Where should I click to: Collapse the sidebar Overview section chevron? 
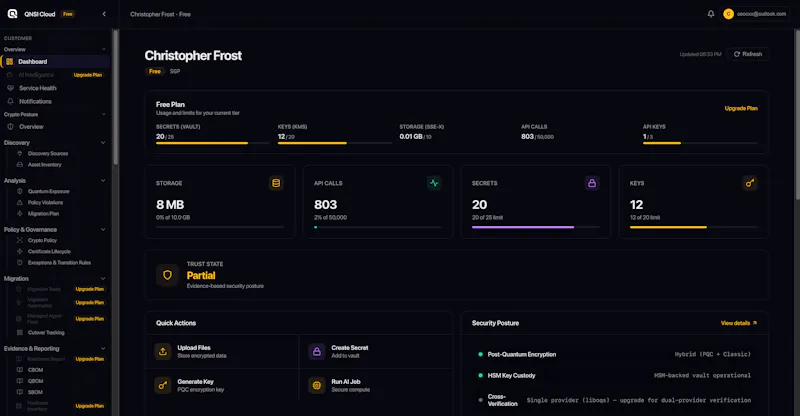(x=104, y=50)
